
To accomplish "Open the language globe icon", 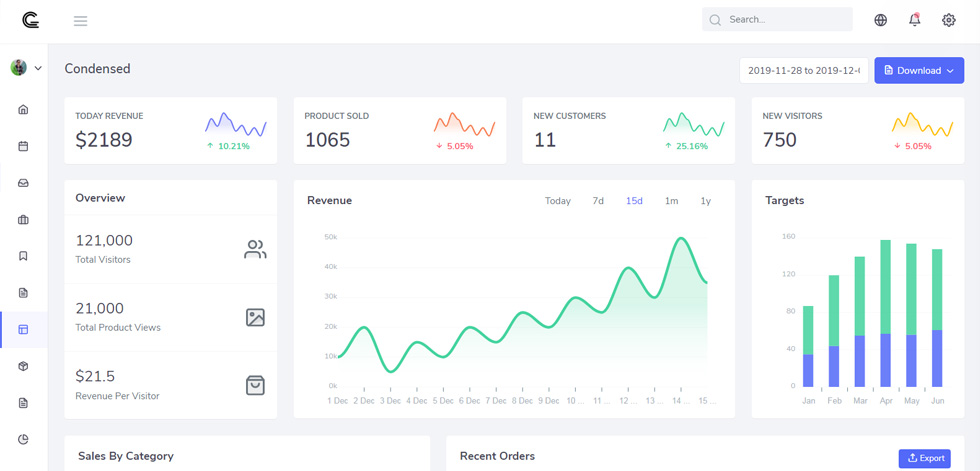I will 881,20.
